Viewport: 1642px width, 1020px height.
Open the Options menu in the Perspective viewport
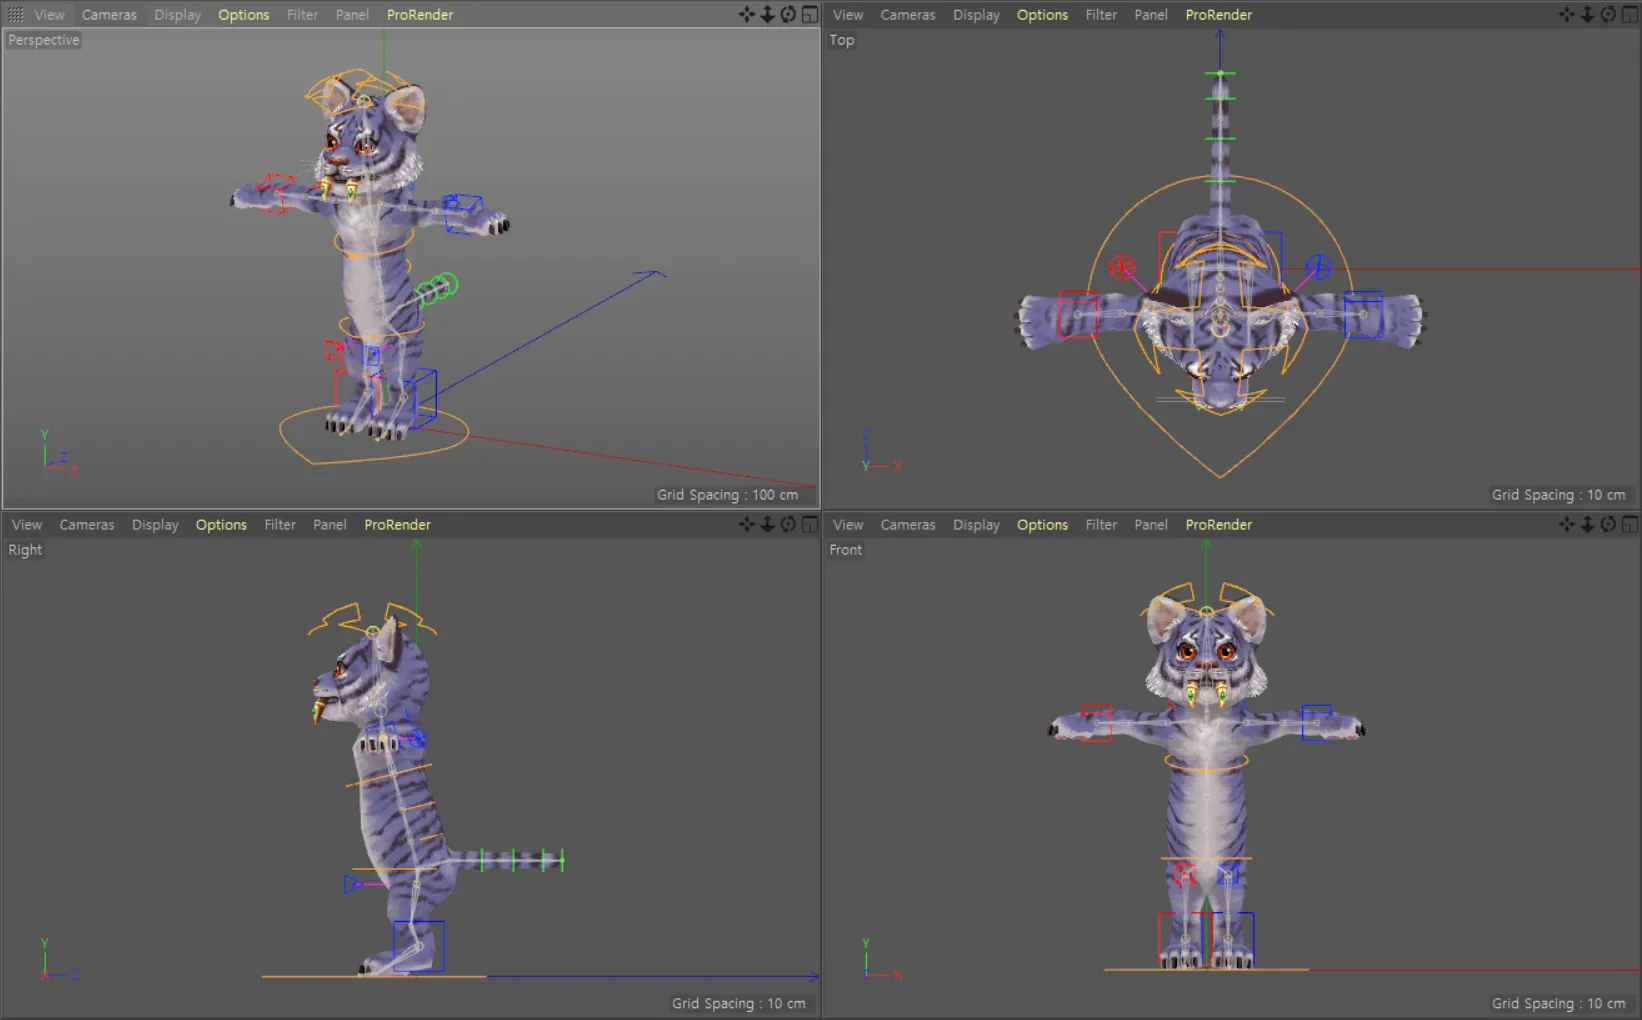point(244,15)
